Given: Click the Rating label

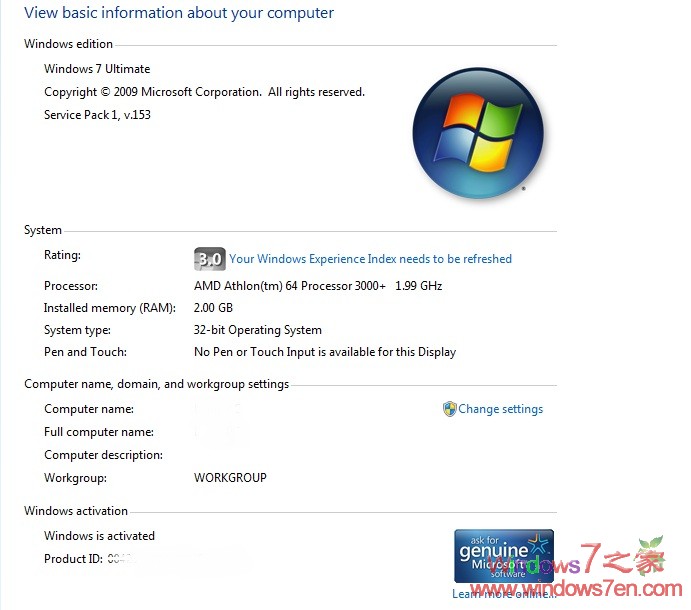Looking at the screenshot, I should coord(62,255).
